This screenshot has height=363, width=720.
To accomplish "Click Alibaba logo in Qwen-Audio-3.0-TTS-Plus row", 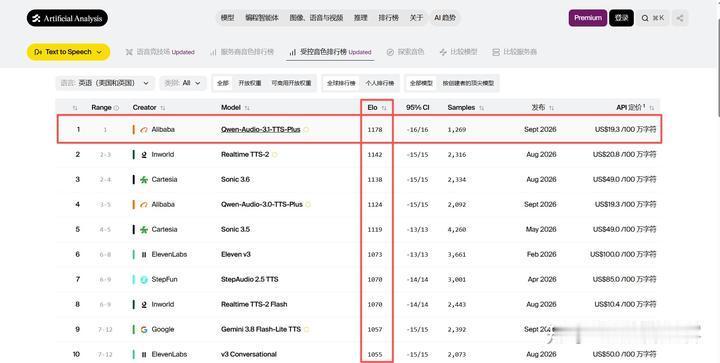I will pos(144,205).
